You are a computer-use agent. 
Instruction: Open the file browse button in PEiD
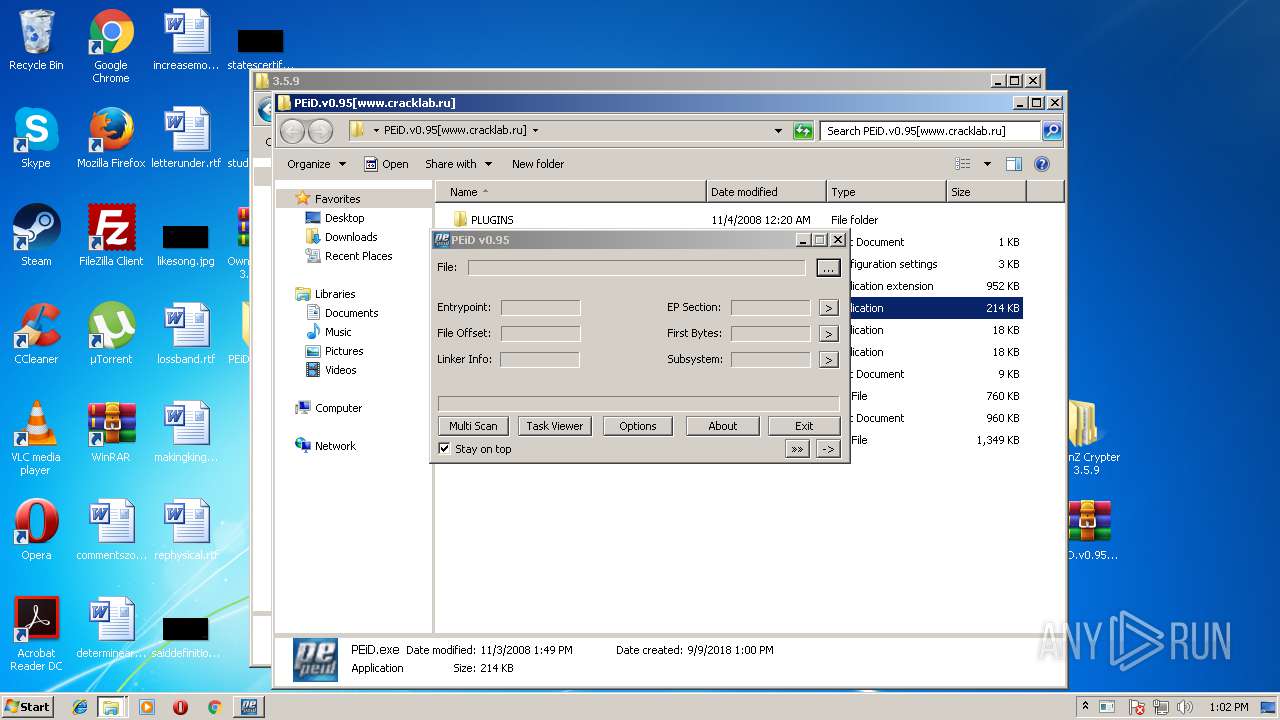pos(827,268)
